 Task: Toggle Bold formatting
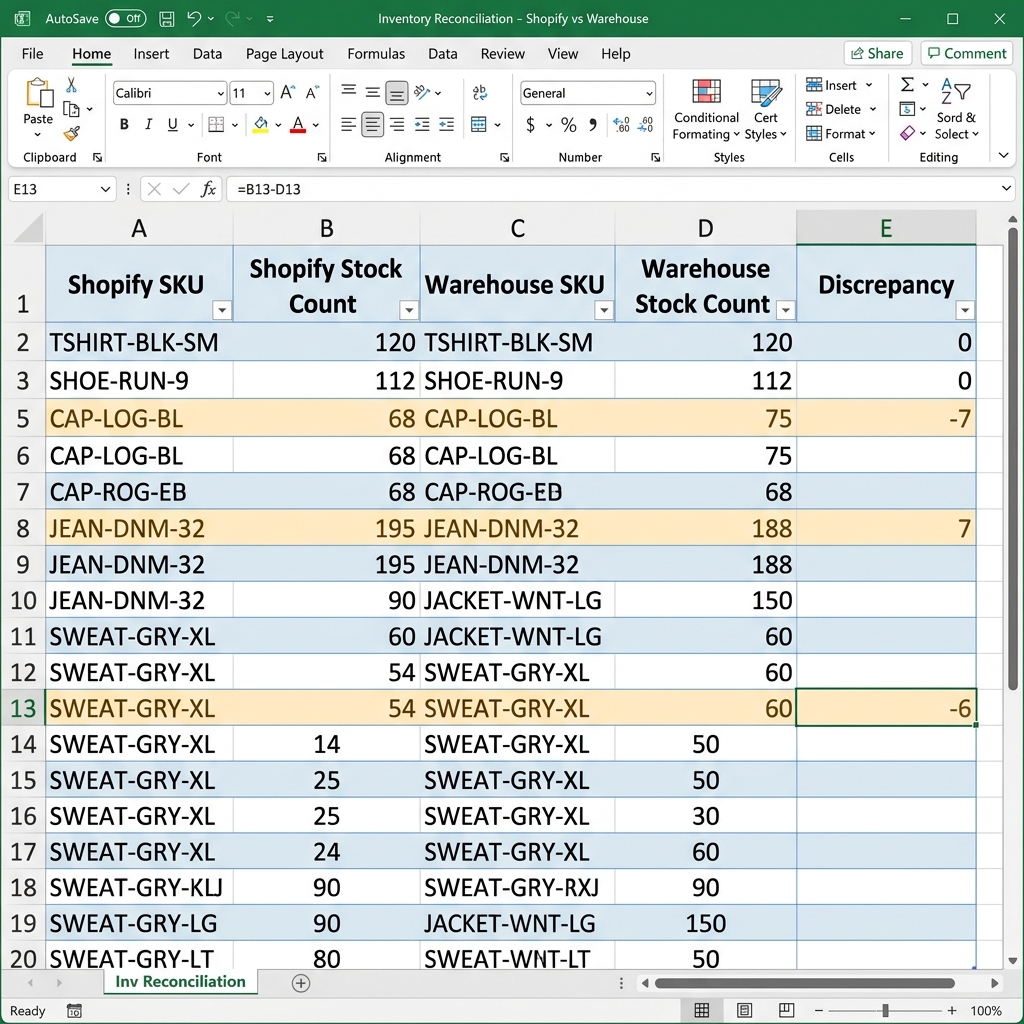[x=124, y=124]
